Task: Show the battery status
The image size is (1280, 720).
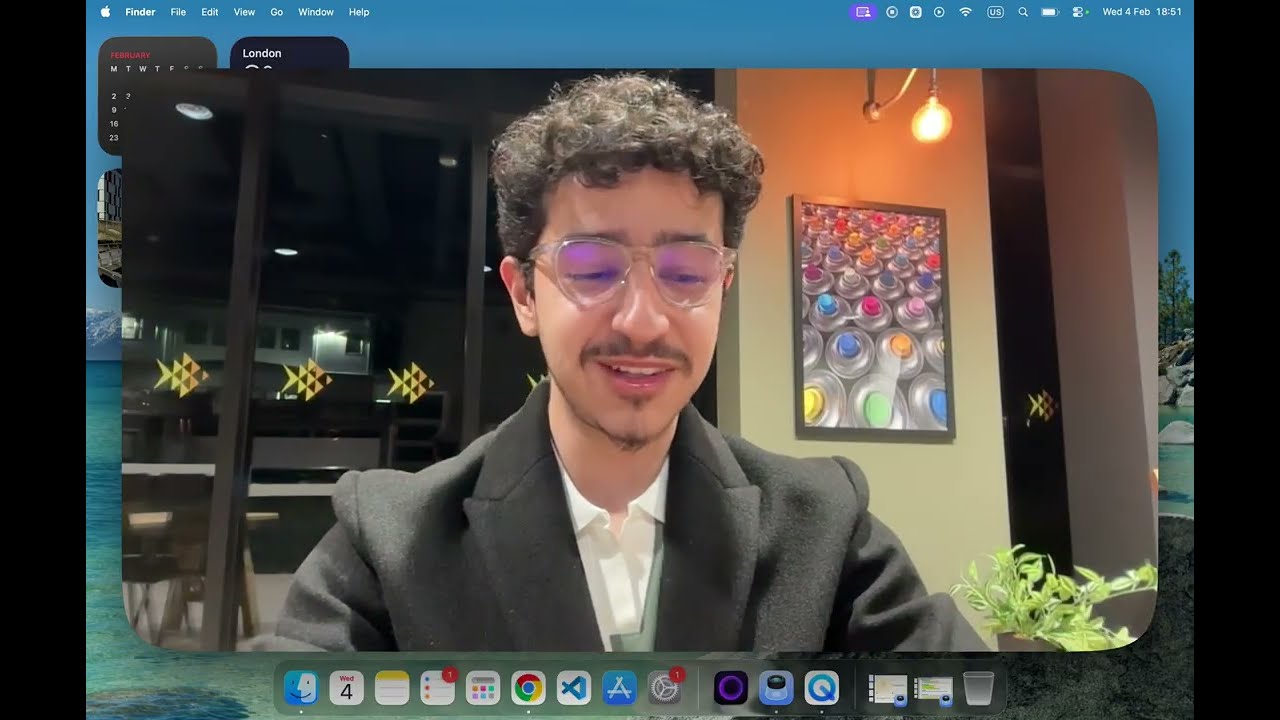Action: (x=1050, y=12)
